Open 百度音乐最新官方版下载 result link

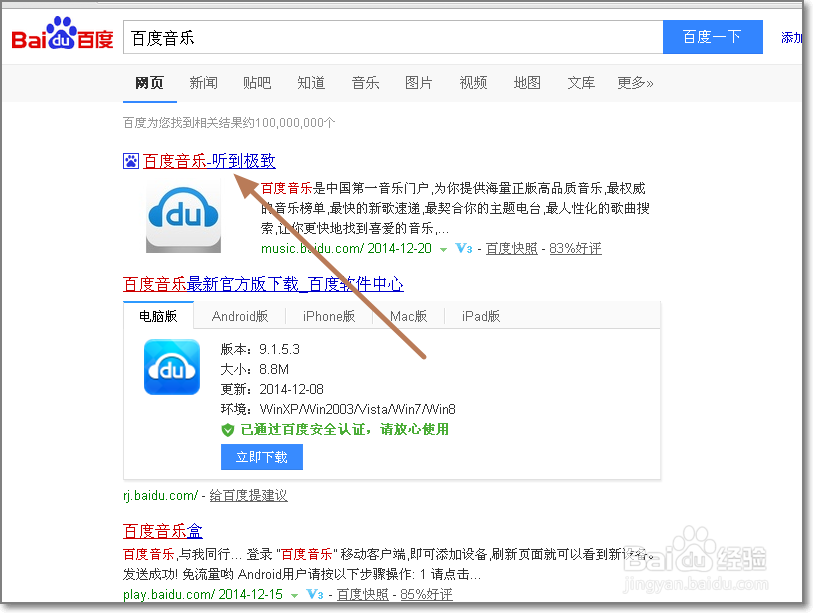coord(263,284)
